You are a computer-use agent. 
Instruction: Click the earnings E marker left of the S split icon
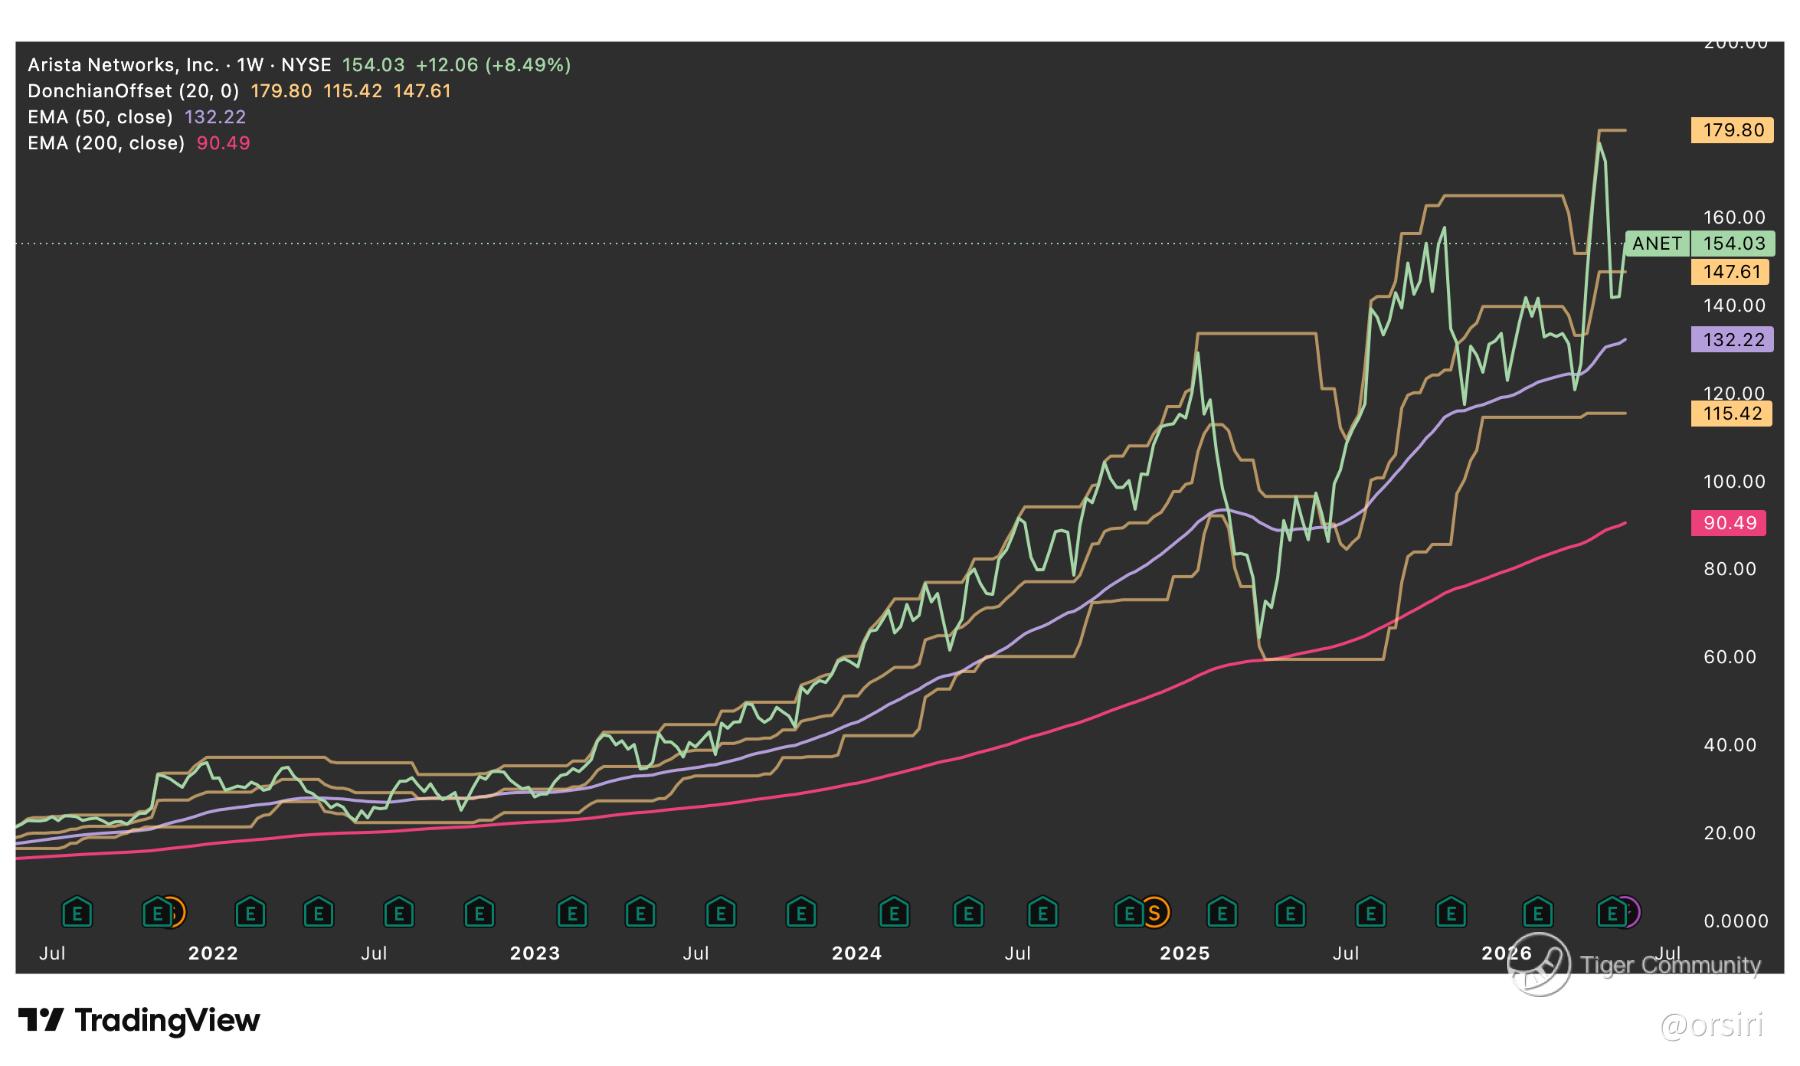pyautogui.click(x=1129, y=912)
